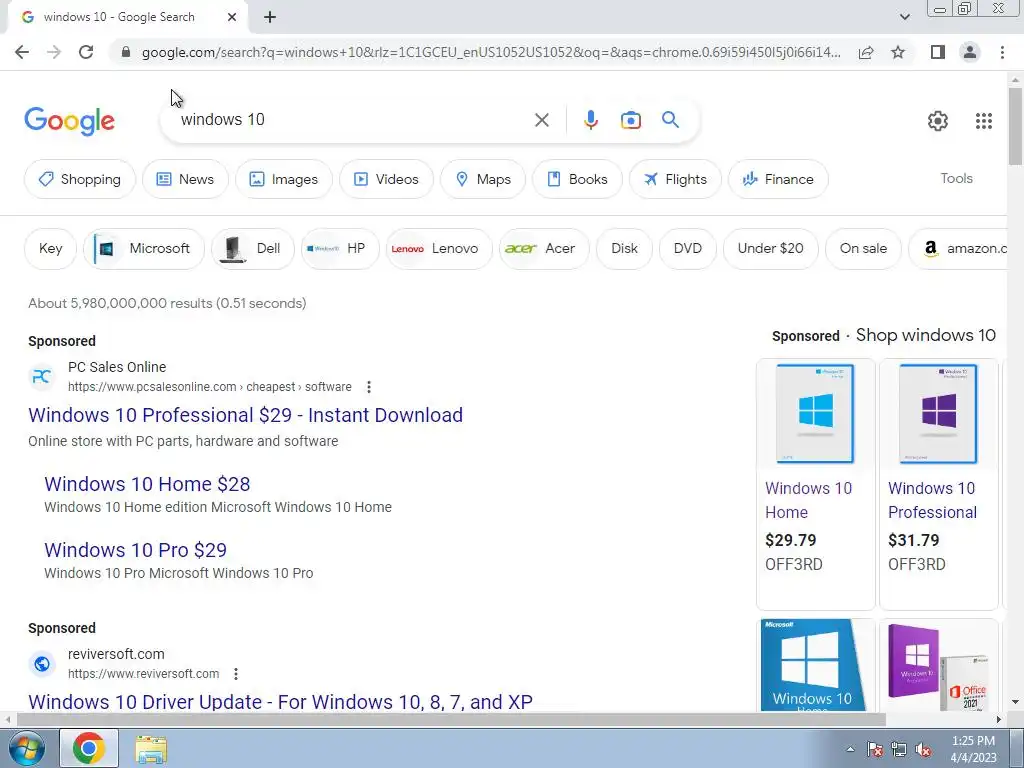1024x768 pixels.
Task: Apply the DVD filter chip
Action: (x=688, y=249)
